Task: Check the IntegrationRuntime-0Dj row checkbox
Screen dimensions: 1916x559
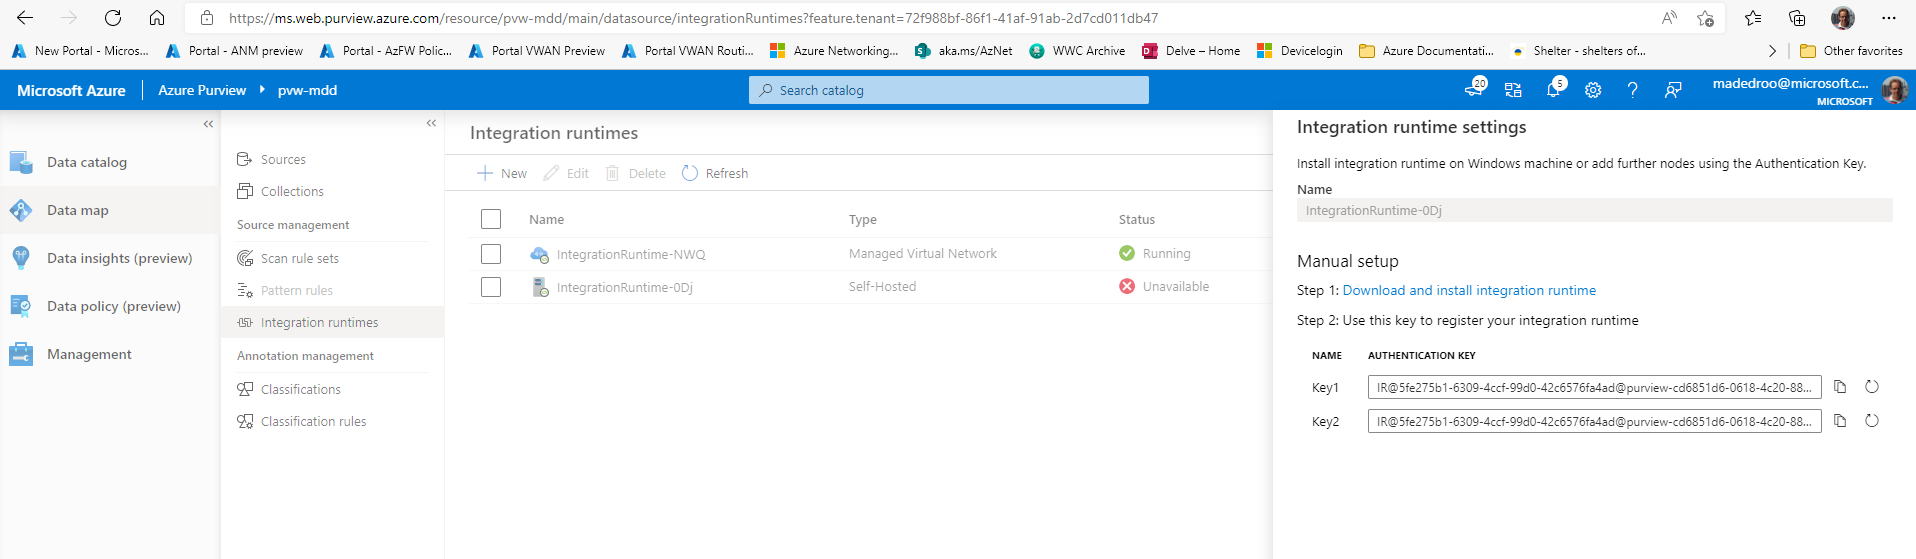Action: coord(491,287)
